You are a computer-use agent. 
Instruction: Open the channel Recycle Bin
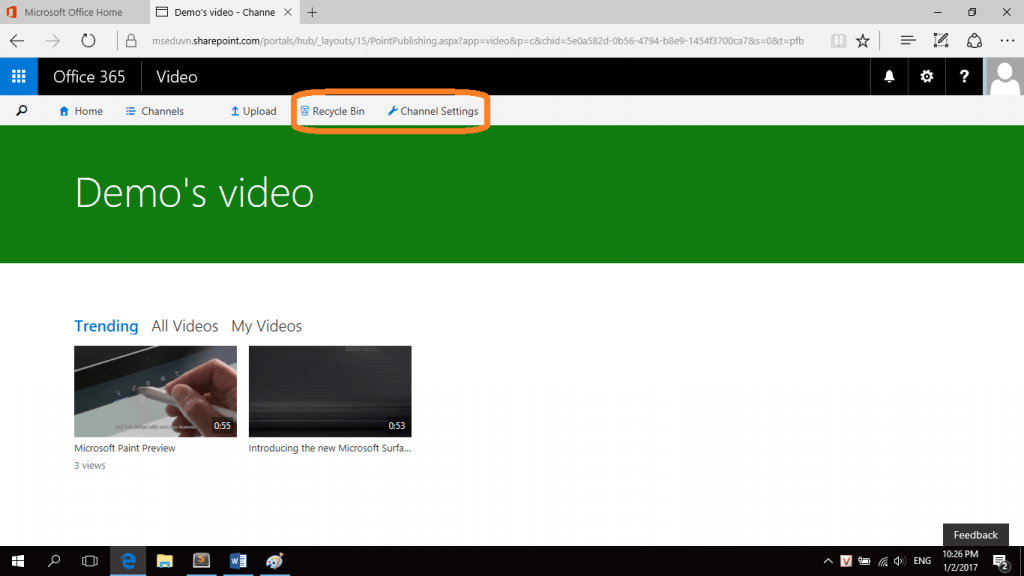pos(332,111)
